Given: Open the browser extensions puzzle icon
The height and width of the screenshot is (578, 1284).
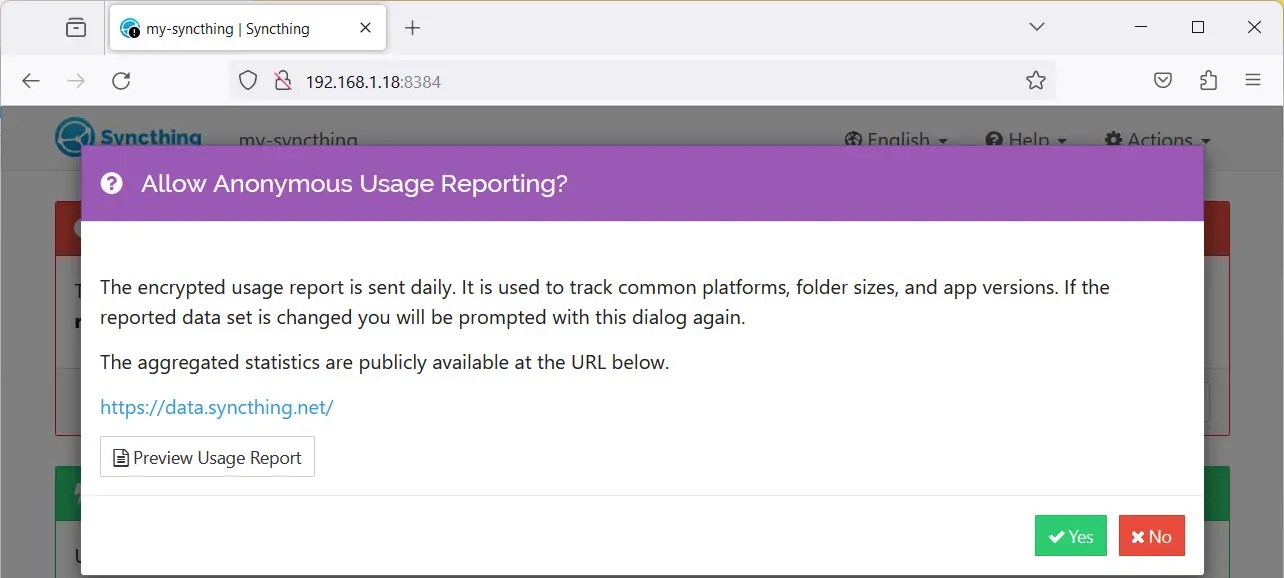Looking at the screenshot, I should (1208, 80).
